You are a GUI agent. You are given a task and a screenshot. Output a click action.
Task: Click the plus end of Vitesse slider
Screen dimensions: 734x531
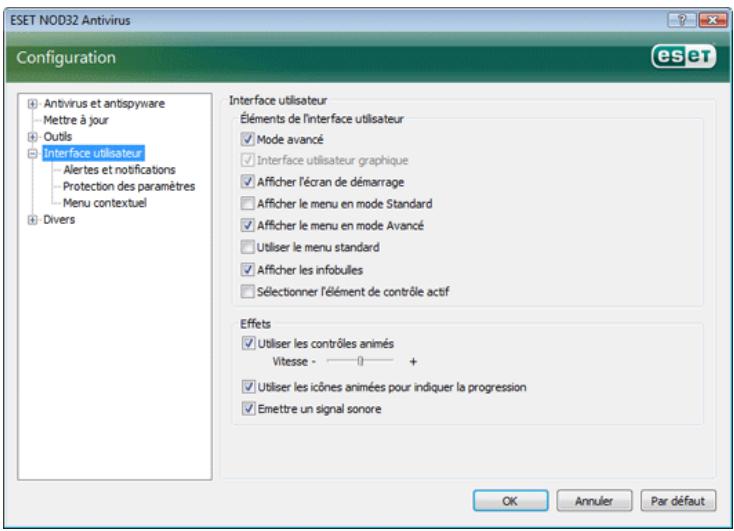point(413,361)
